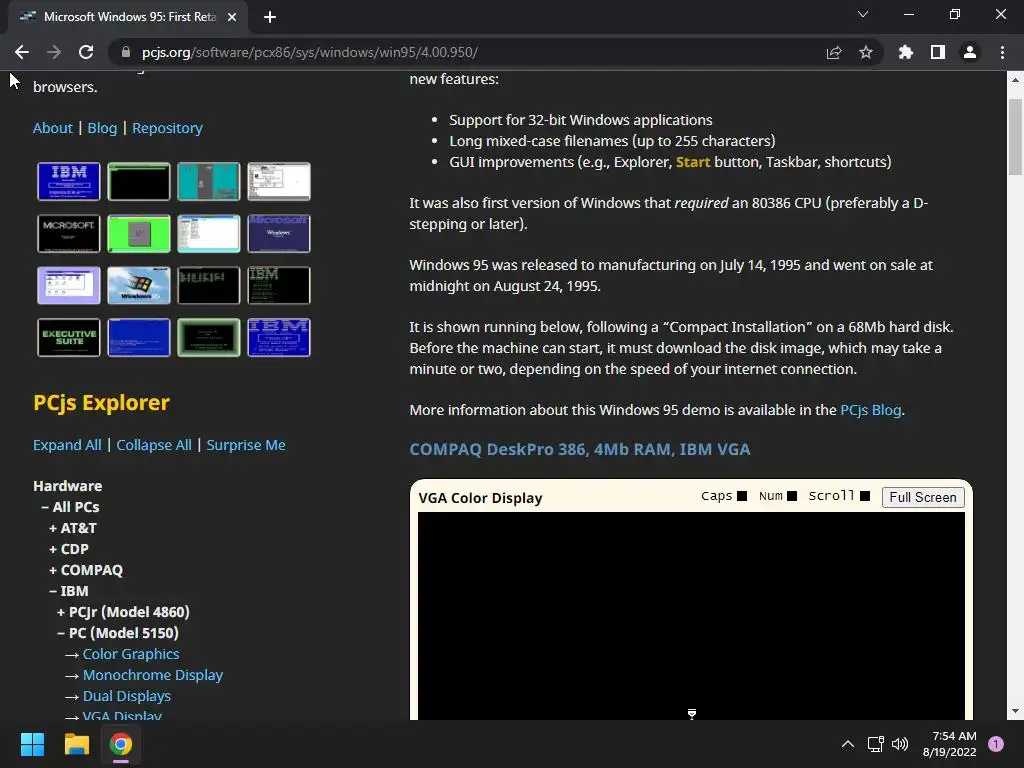Open the Windows Start menu
The width and height of the screenshot is (1024, 768).
coord(32,744)
